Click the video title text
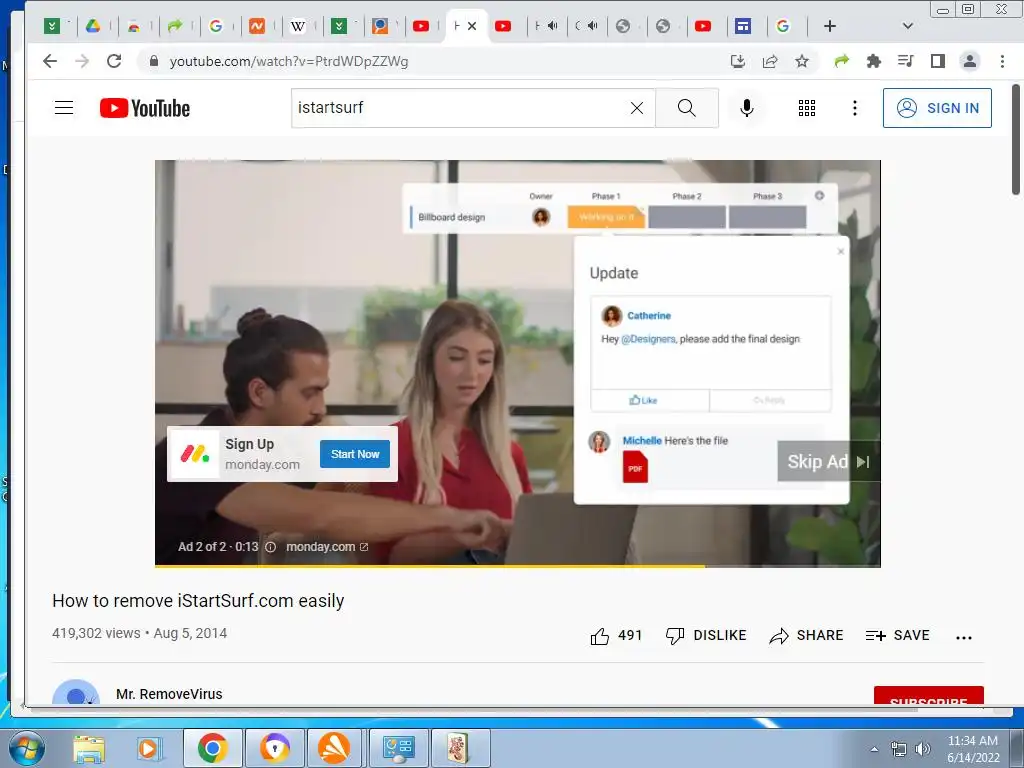This screenshot has width=1024, height=768. (198, 601)
